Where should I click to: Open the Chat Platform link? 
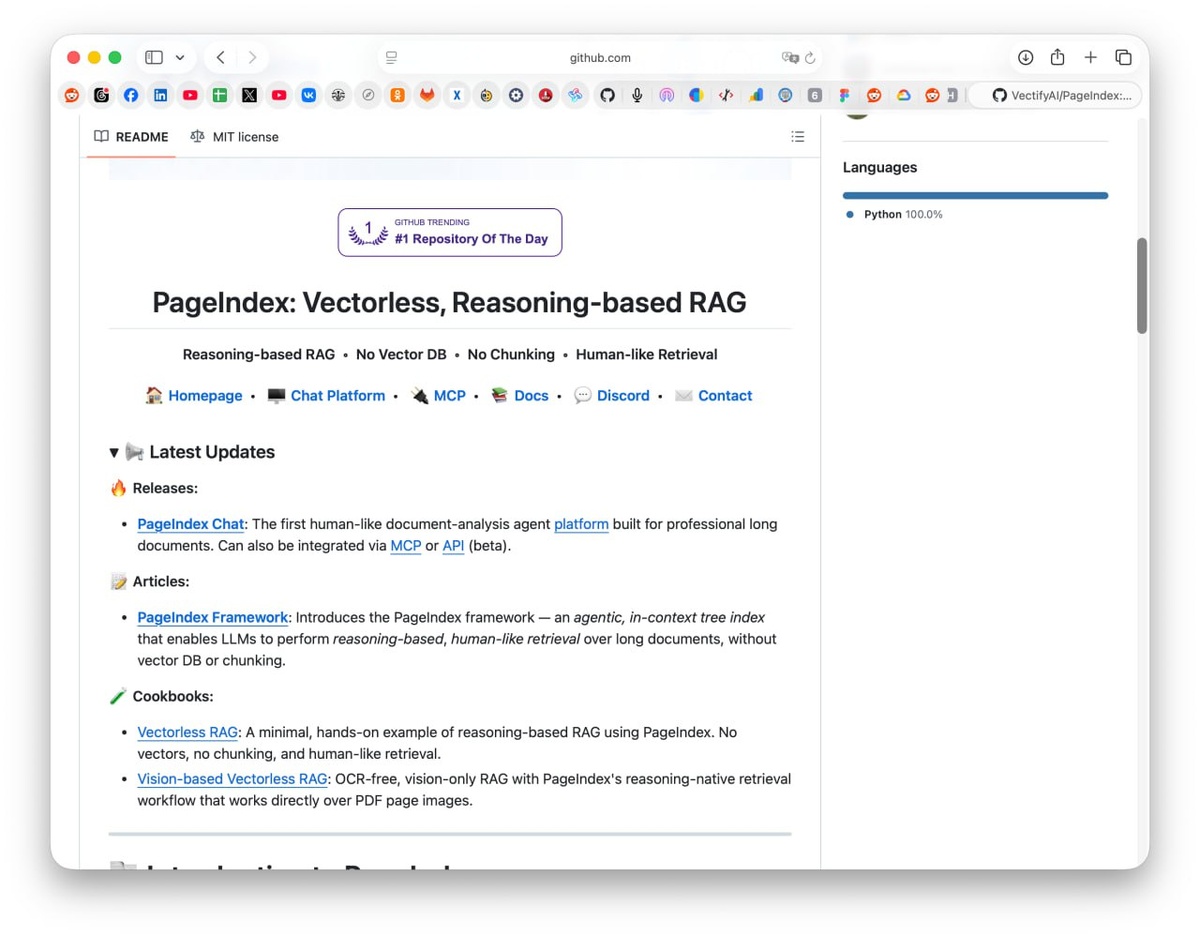tap(338, 396)
